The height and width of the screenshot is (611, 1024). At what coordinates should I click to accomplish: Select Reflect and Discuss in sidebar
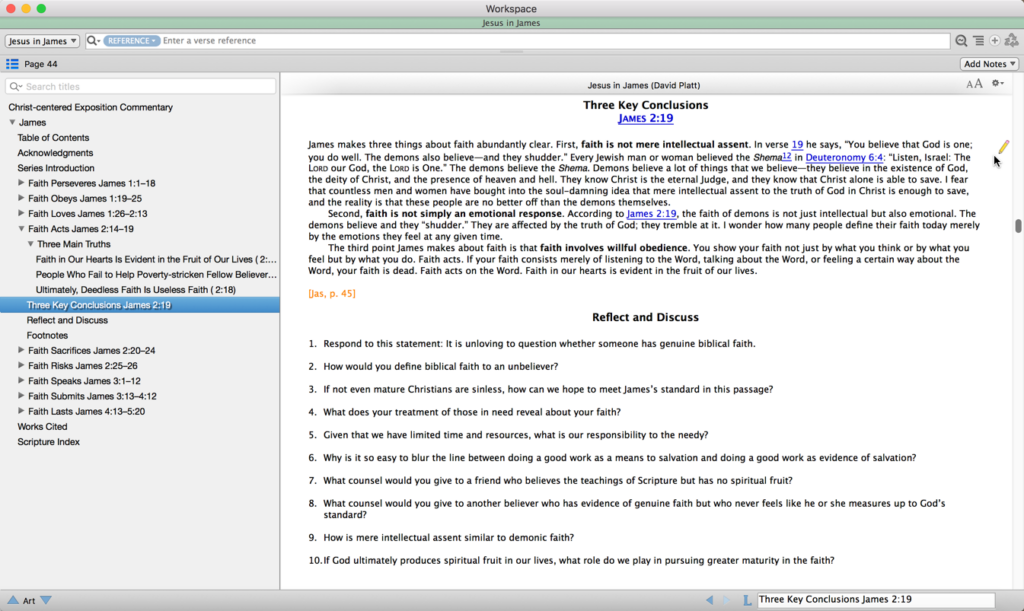67,320
